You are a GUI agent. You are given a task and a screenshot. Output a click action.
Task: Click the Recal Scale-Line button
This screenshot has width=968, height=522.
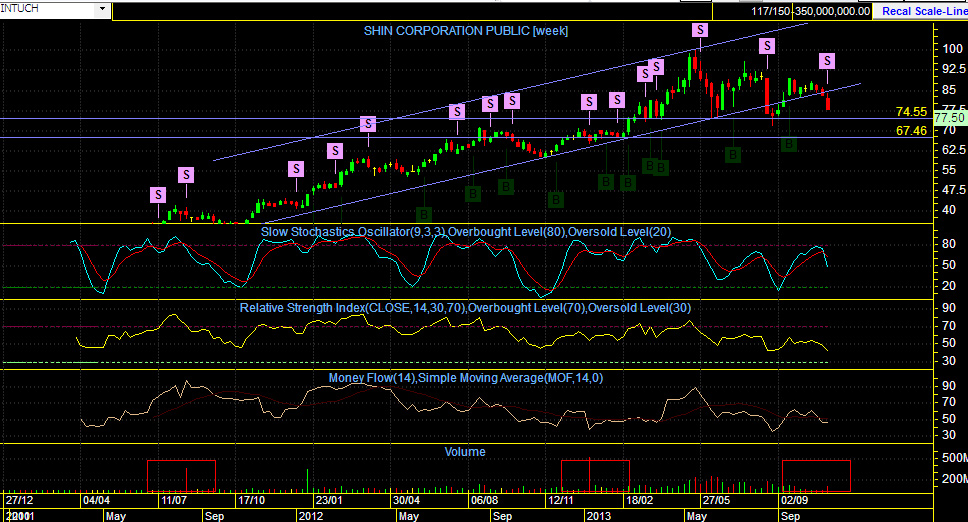(920, 11)
